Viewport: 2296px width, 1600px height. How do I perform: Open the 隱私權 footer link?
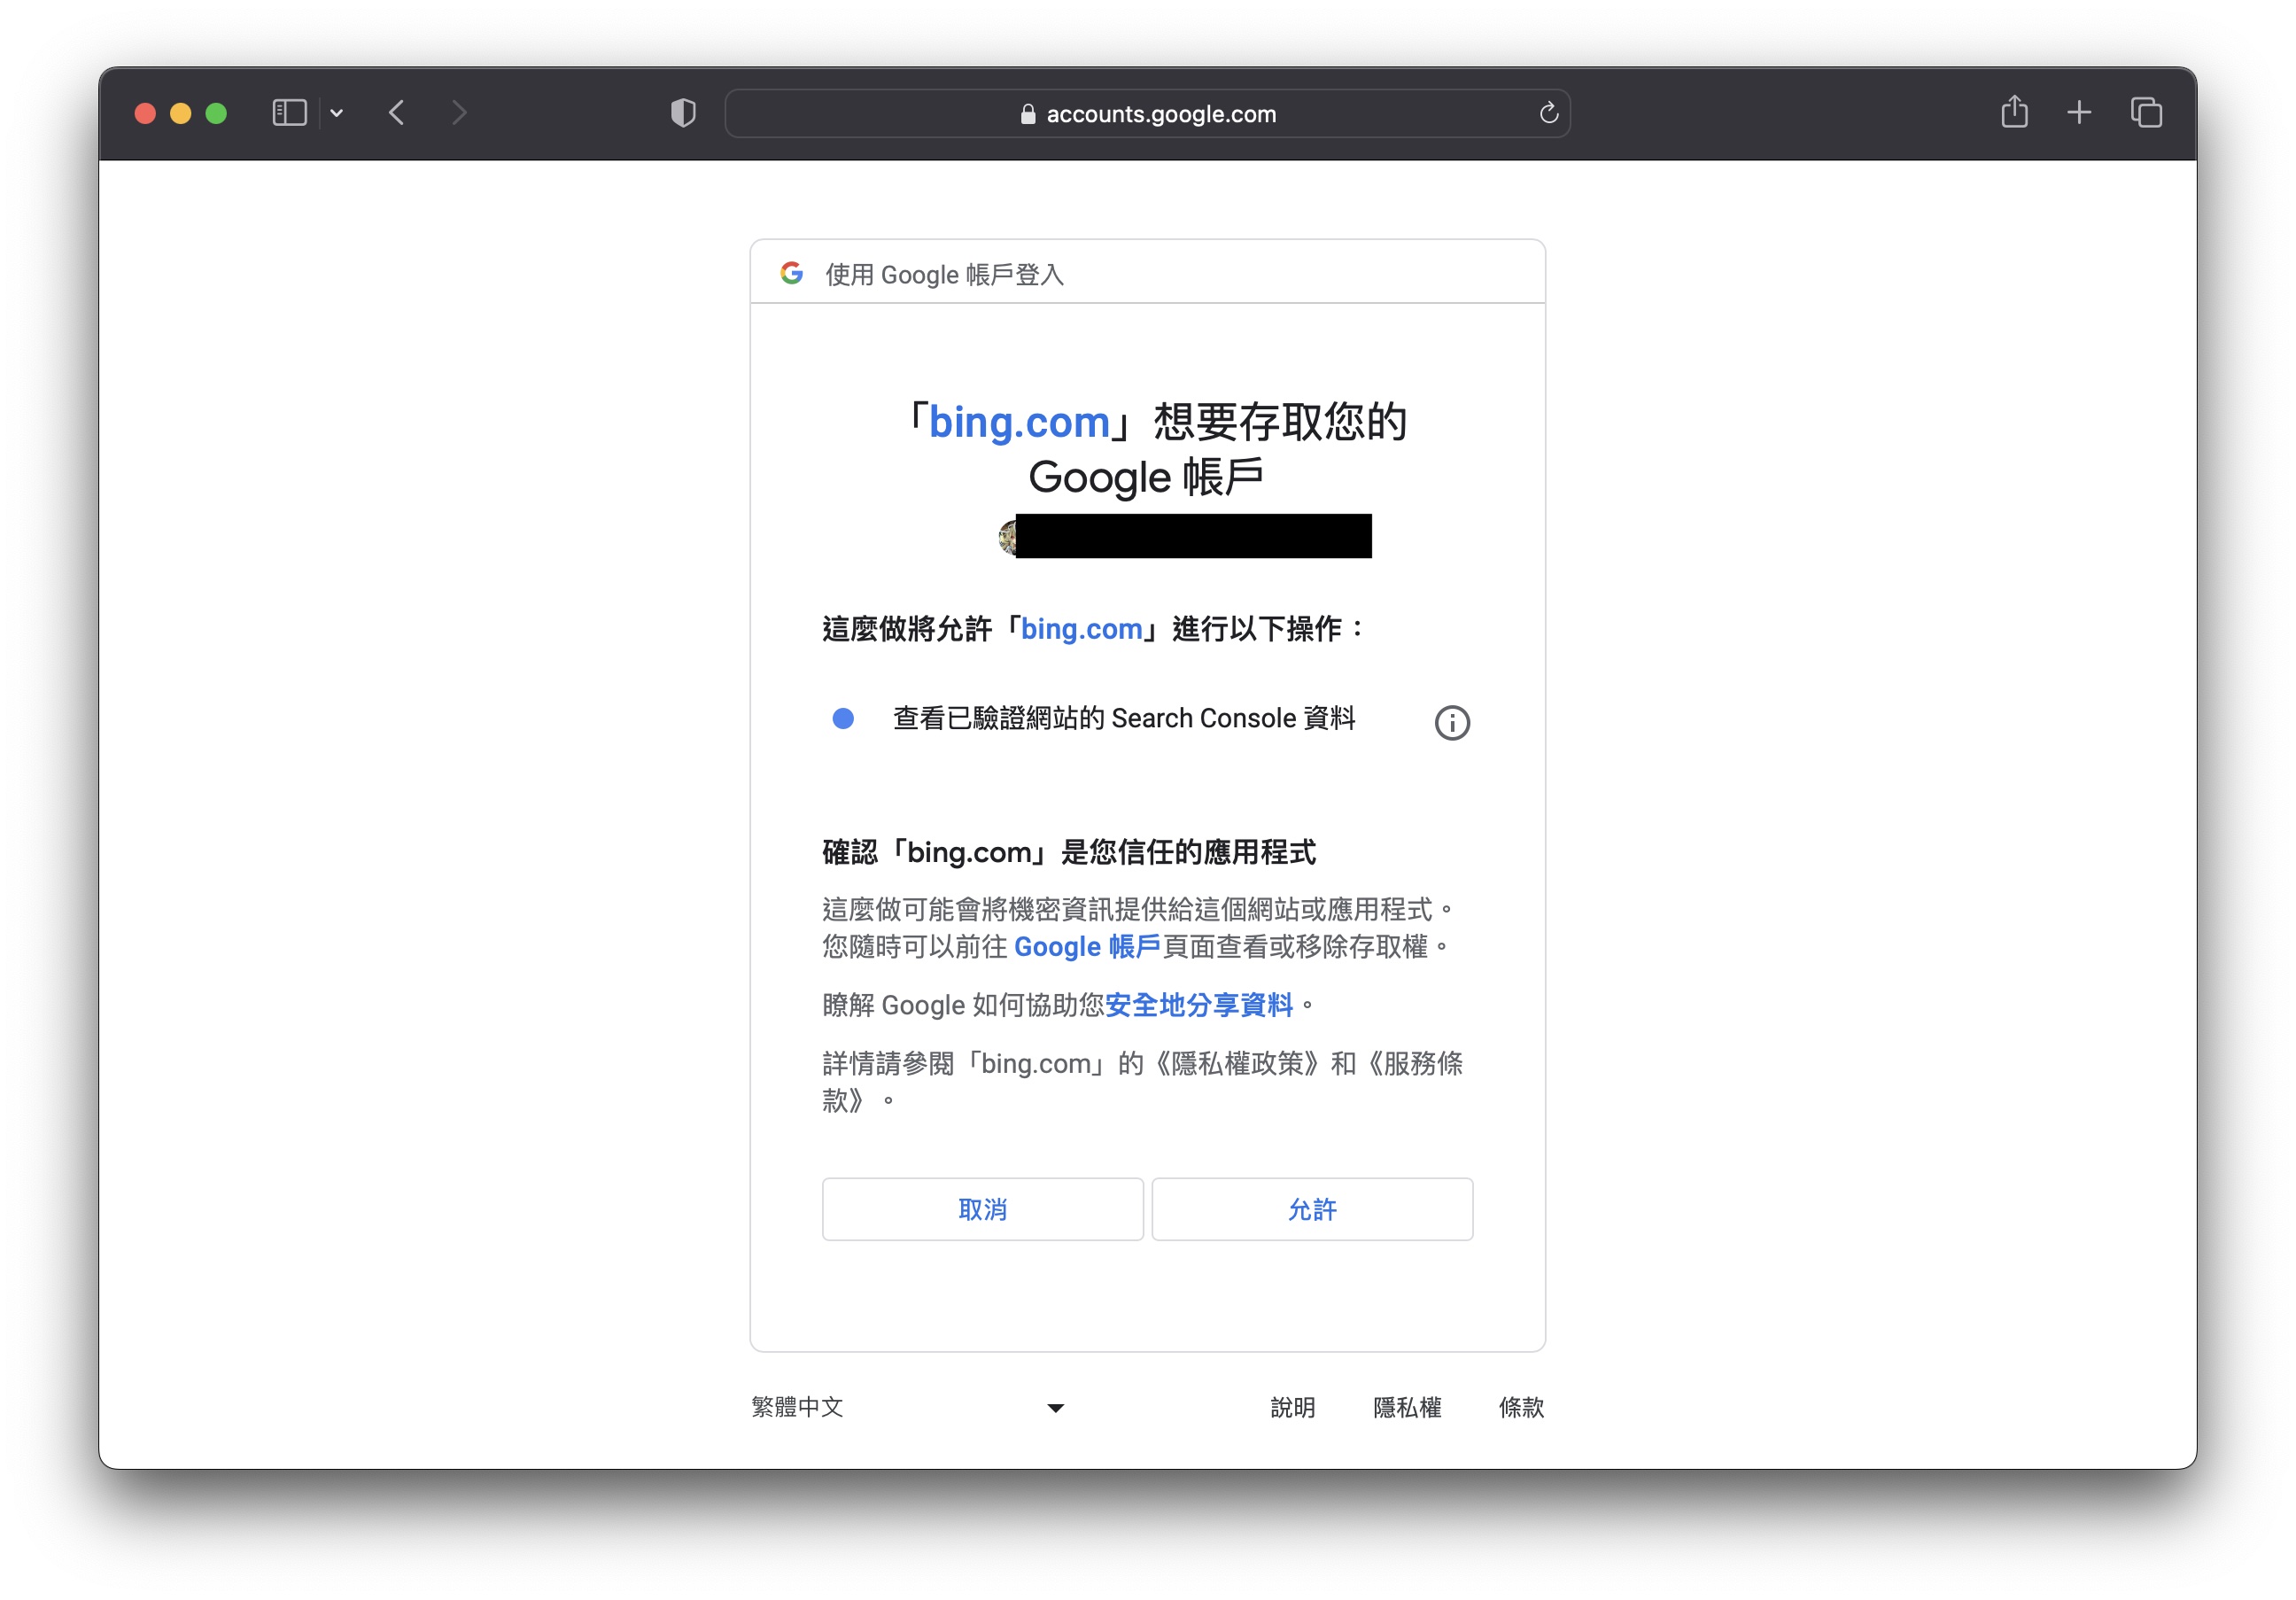pos(1407,1407)
